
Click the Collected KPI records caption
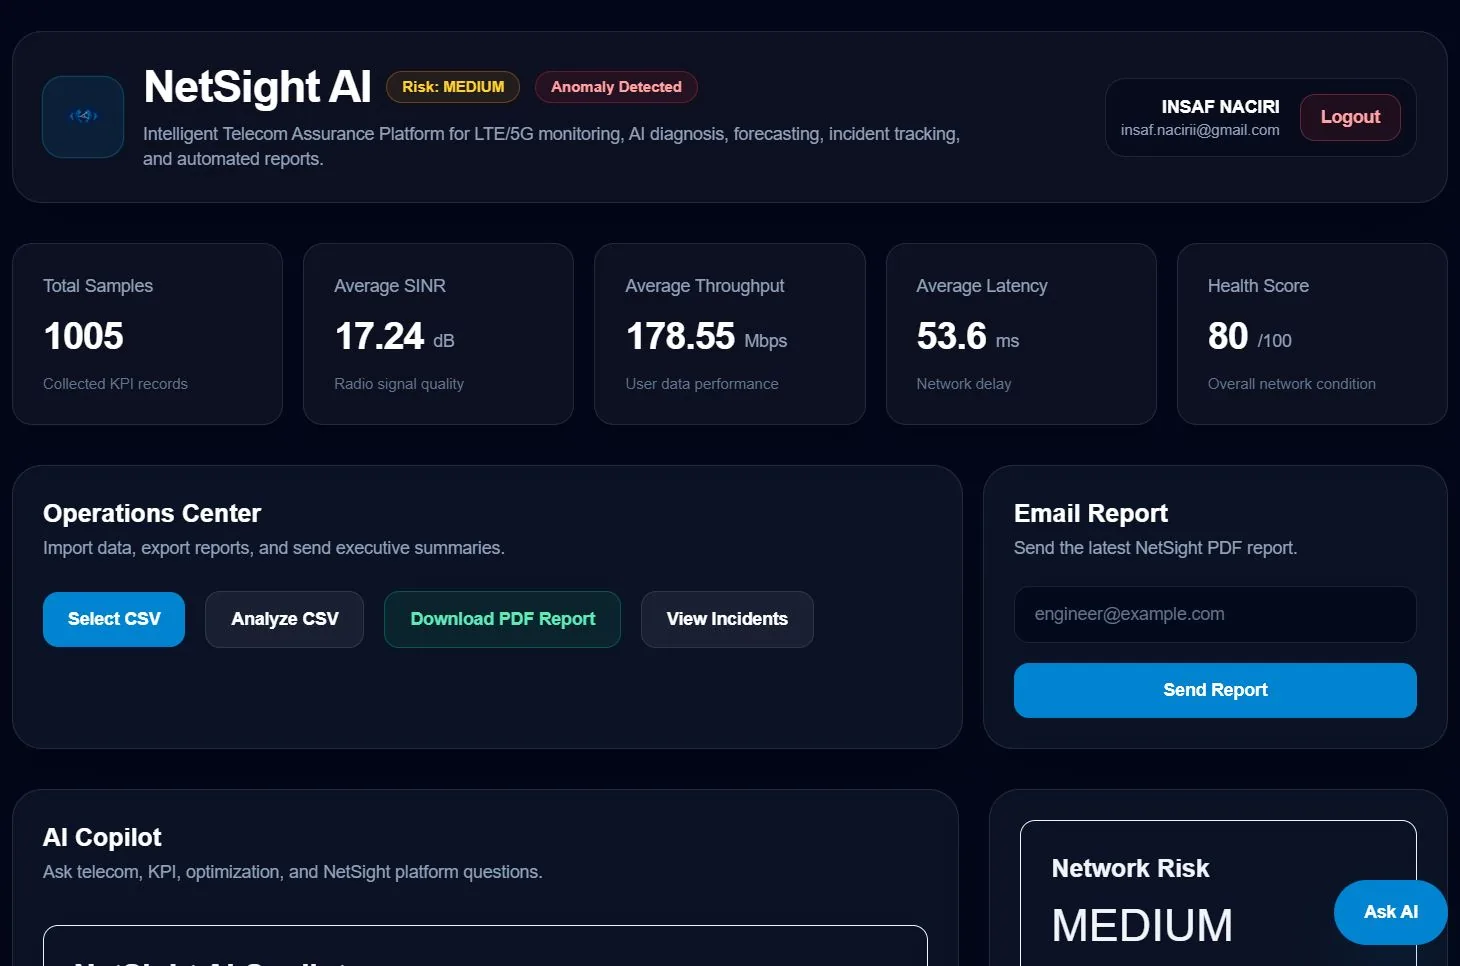[x=115, y=384]
